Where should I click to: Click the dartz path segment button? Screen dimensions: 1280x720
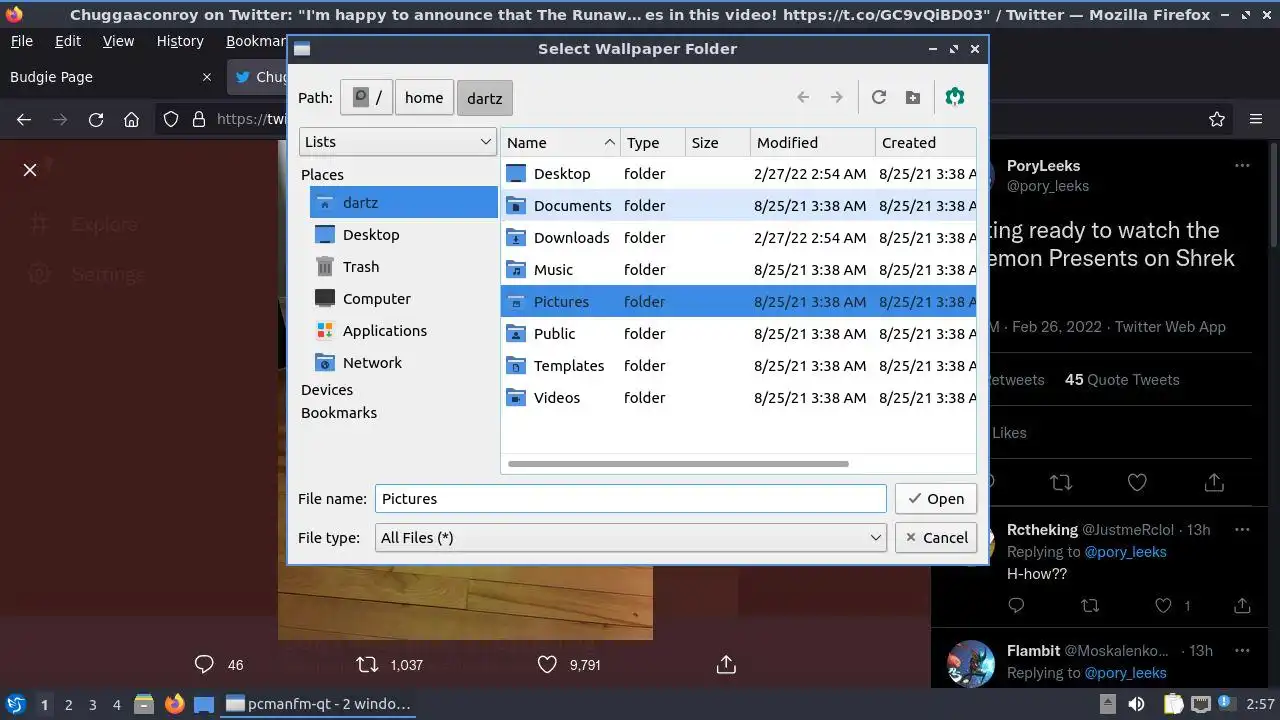[485, 98]
